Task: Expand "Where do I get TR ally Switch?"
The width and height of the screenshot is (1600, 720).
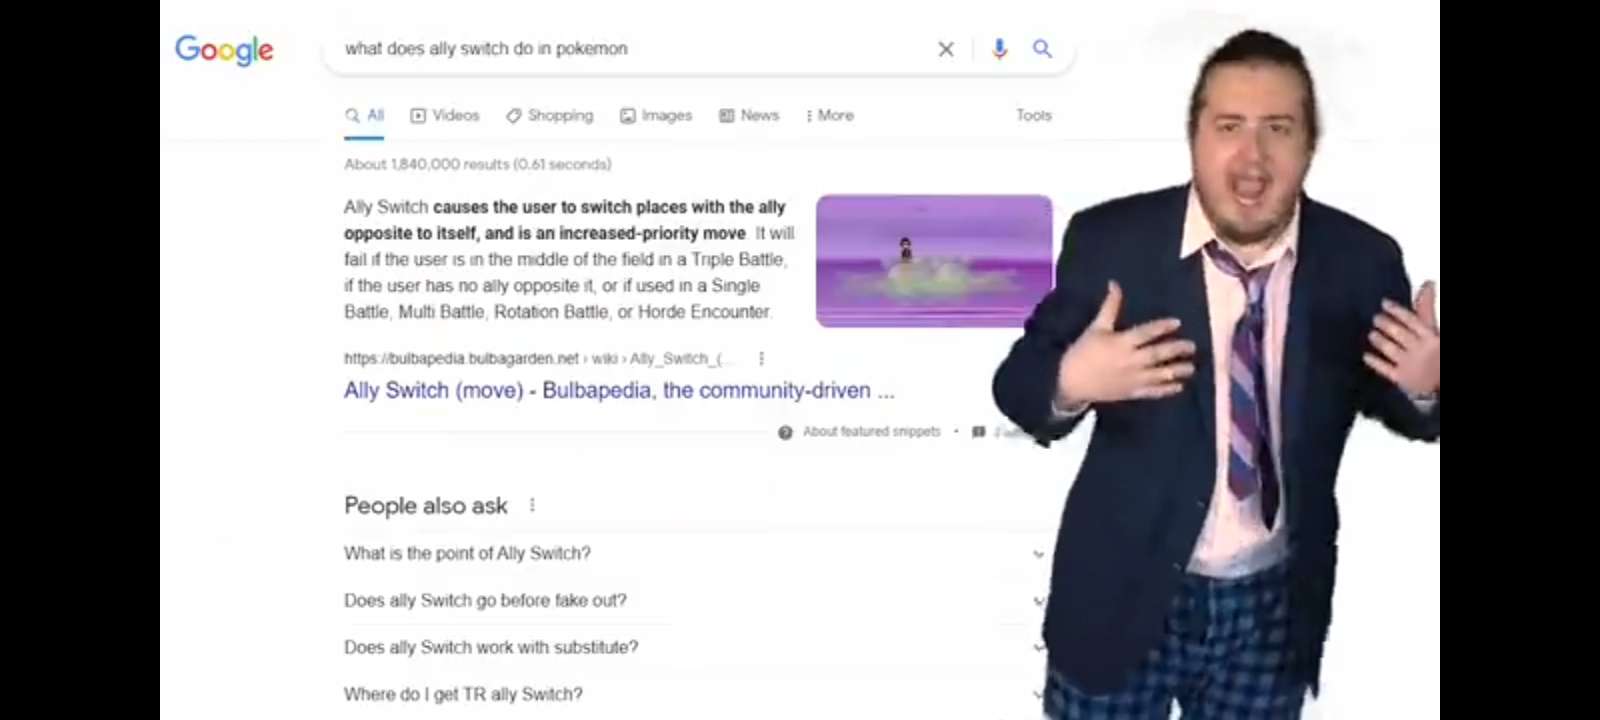Action: point(693,694)
